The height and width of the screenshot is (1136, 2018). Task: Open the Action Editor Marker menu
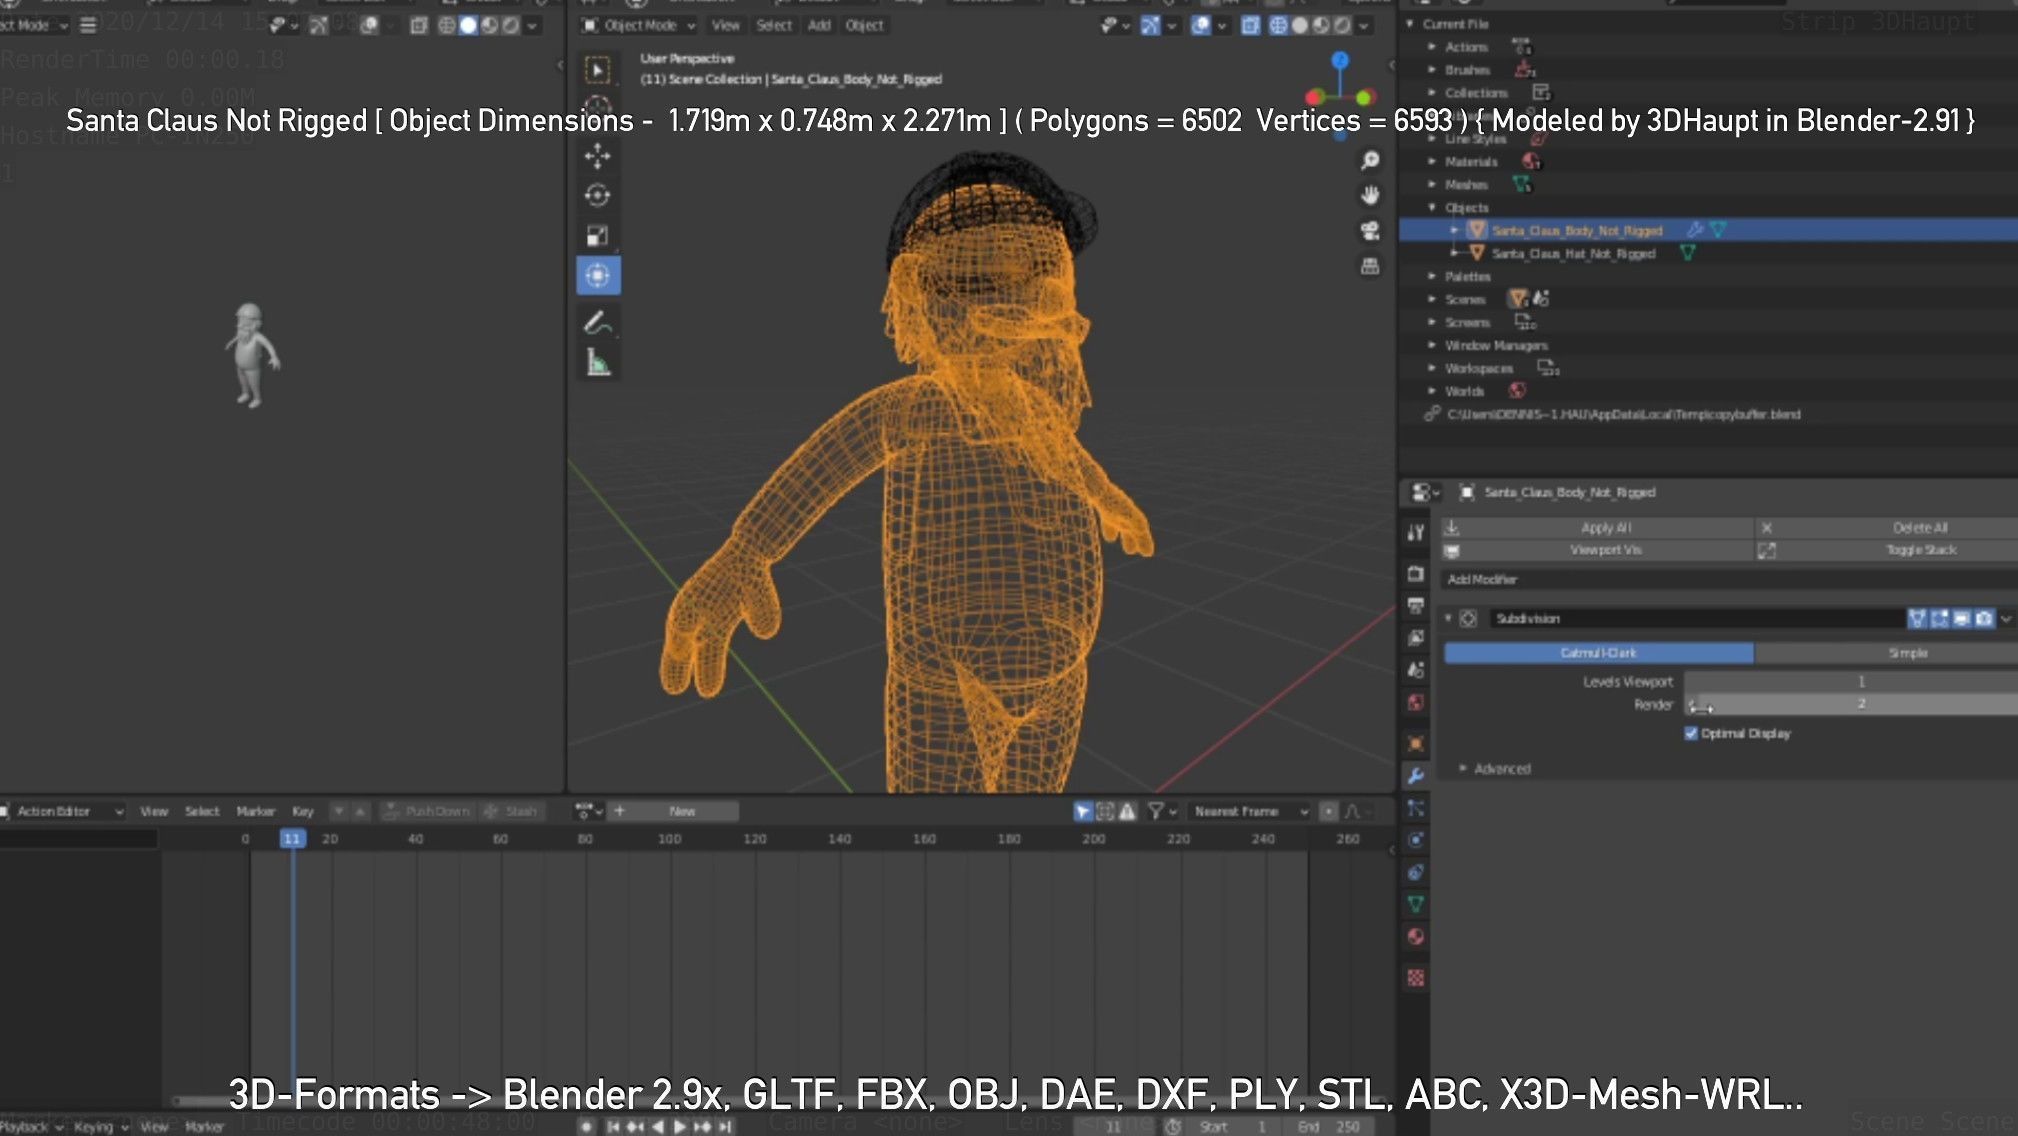[x=256, y=811]
